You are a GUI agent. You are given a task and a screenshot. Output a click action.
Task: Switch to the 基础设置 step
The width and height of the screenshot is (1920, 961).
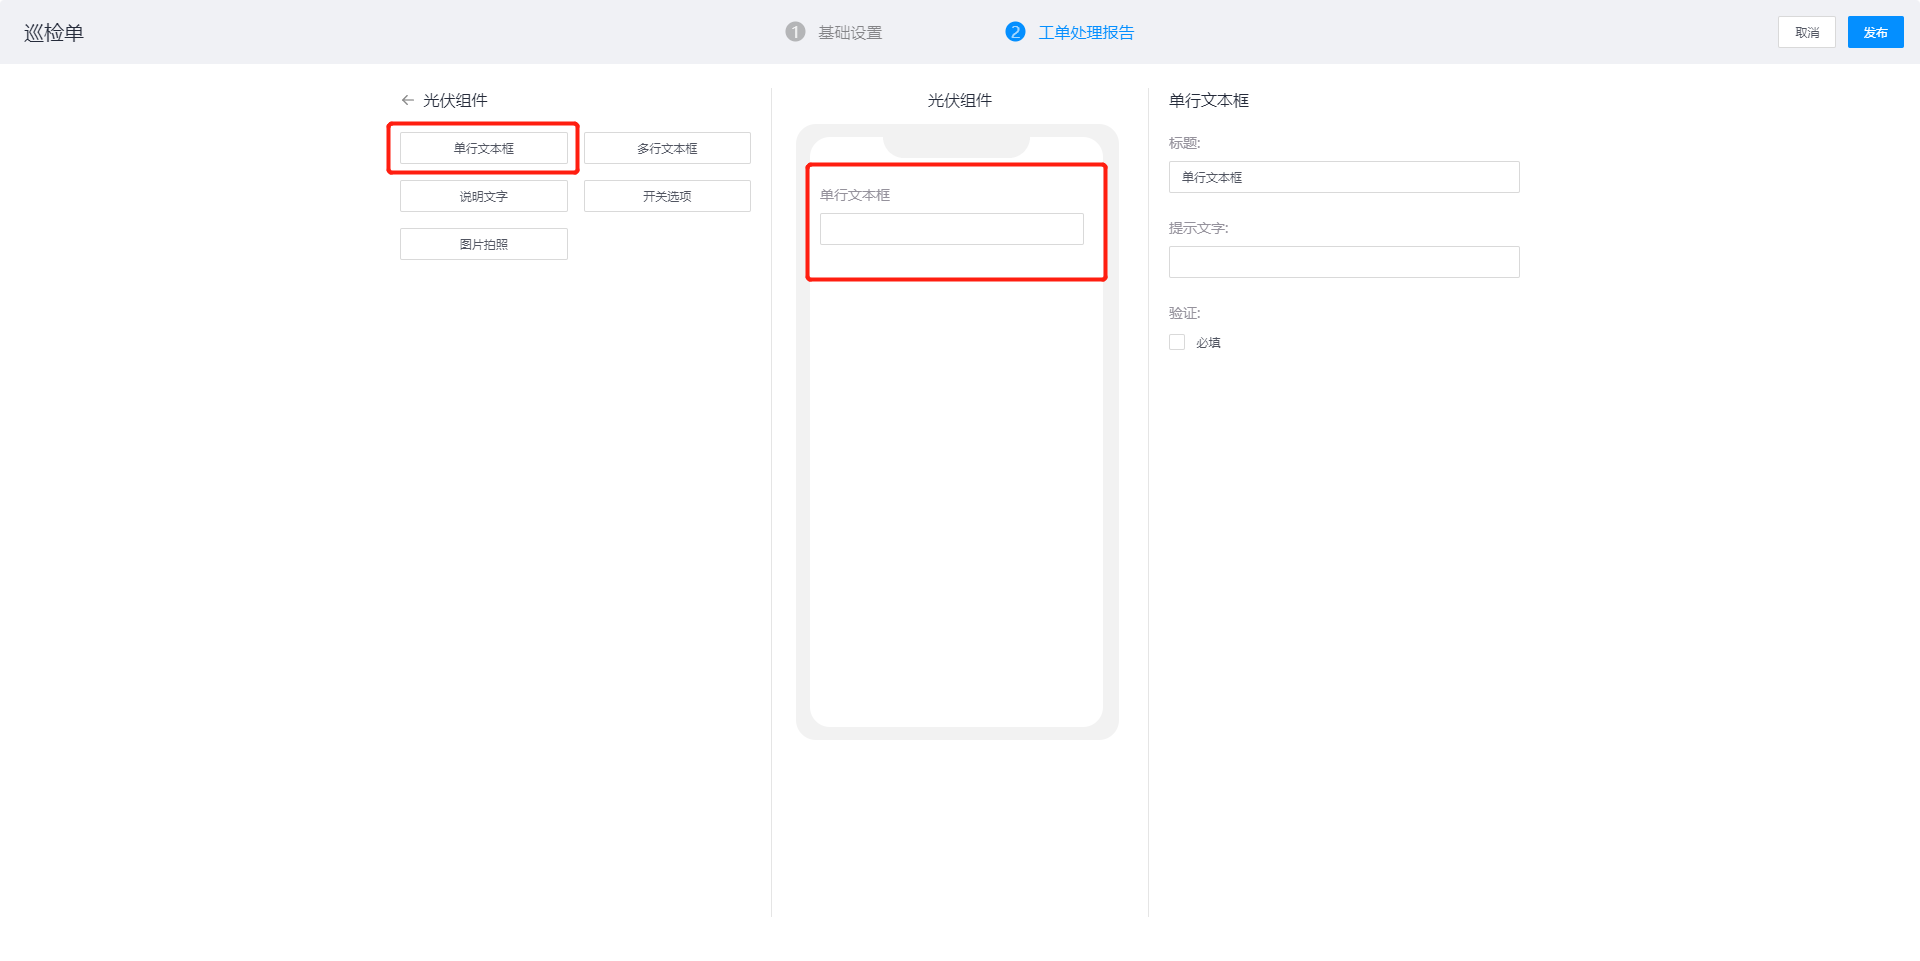point(850,33)
